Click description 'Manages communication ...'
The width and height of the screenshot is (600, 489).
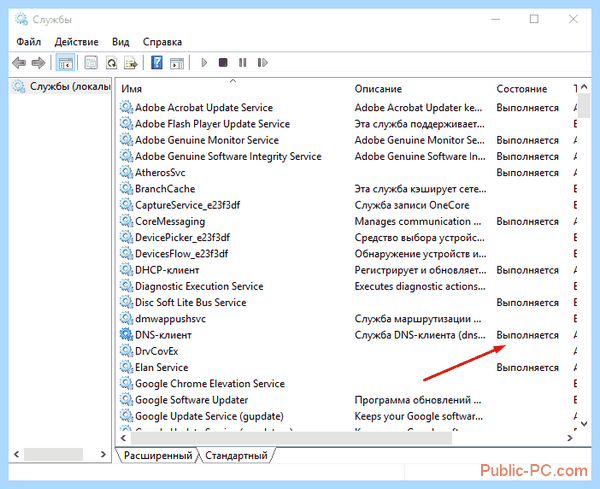point(418,221)
